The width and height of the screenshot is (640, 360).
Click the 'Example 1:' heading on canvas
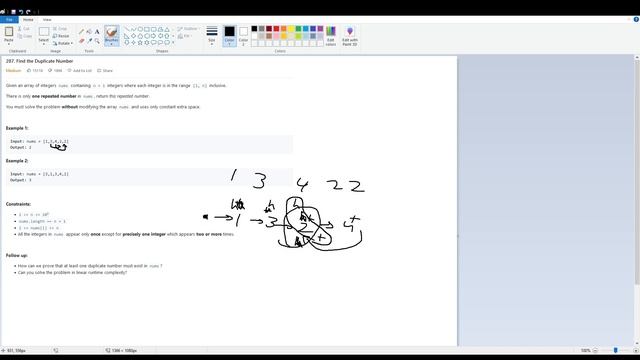pyautogui.click(x=17, y=128)
